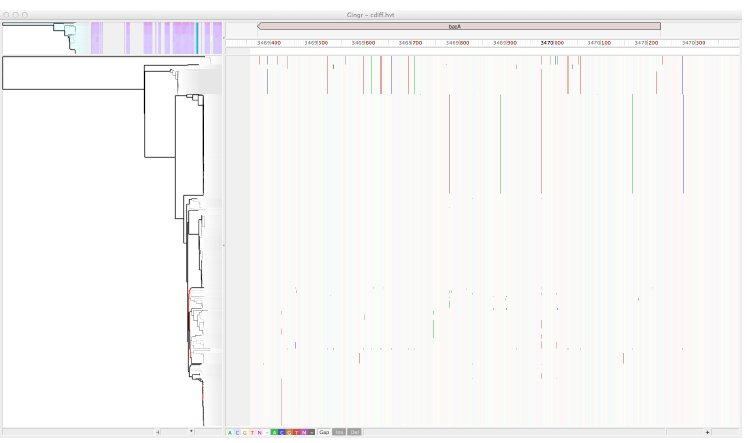Click the plus button at bottom right
747x443 pixels.
707,432
